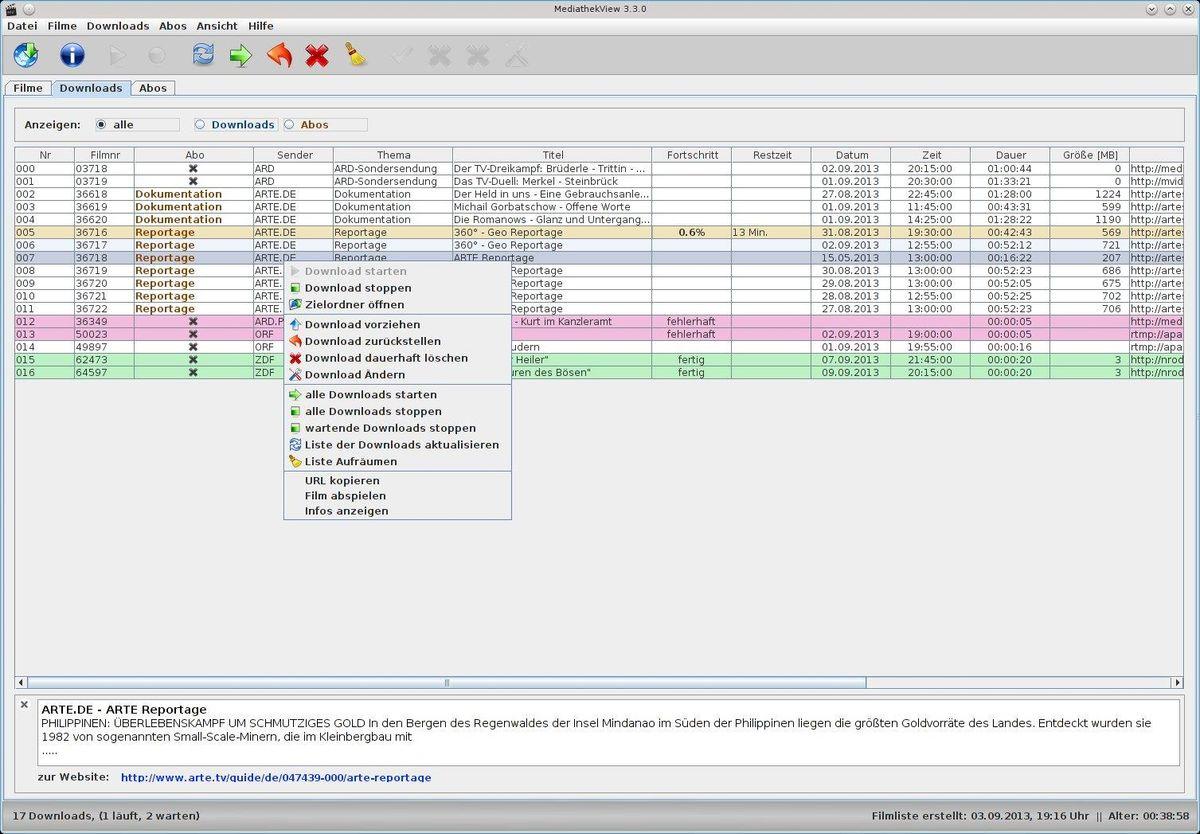Viewport: 1200px width, 834px height.
Task: Click the globe icon to load film list
Action: pyautogui.click(x=26, y=55)
